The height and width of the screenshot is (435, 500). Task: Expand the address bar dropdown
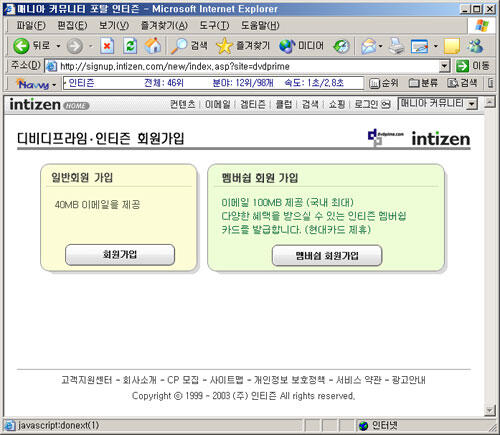click(x=444, y=66)
